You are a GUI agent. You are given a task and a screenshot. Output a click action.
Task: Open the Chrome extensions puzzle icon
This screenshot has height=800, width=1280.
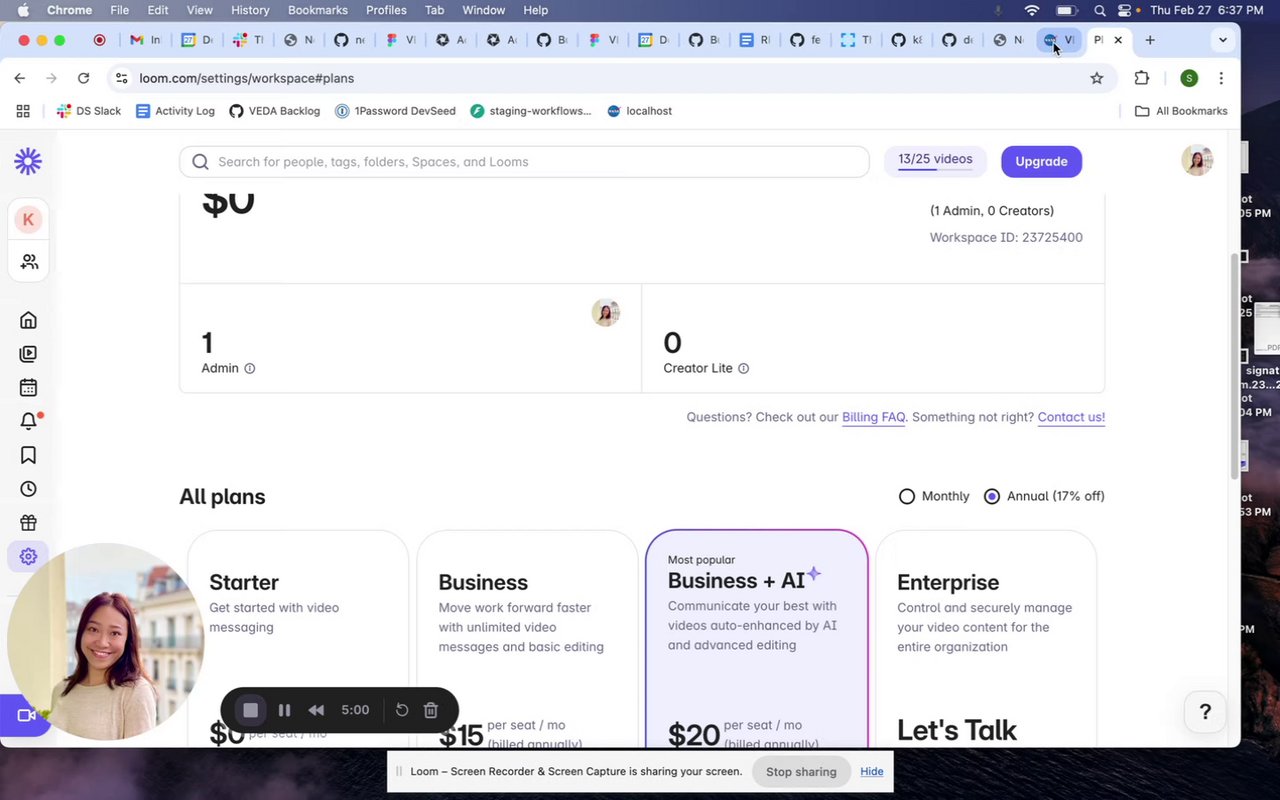coord(1142,78)
